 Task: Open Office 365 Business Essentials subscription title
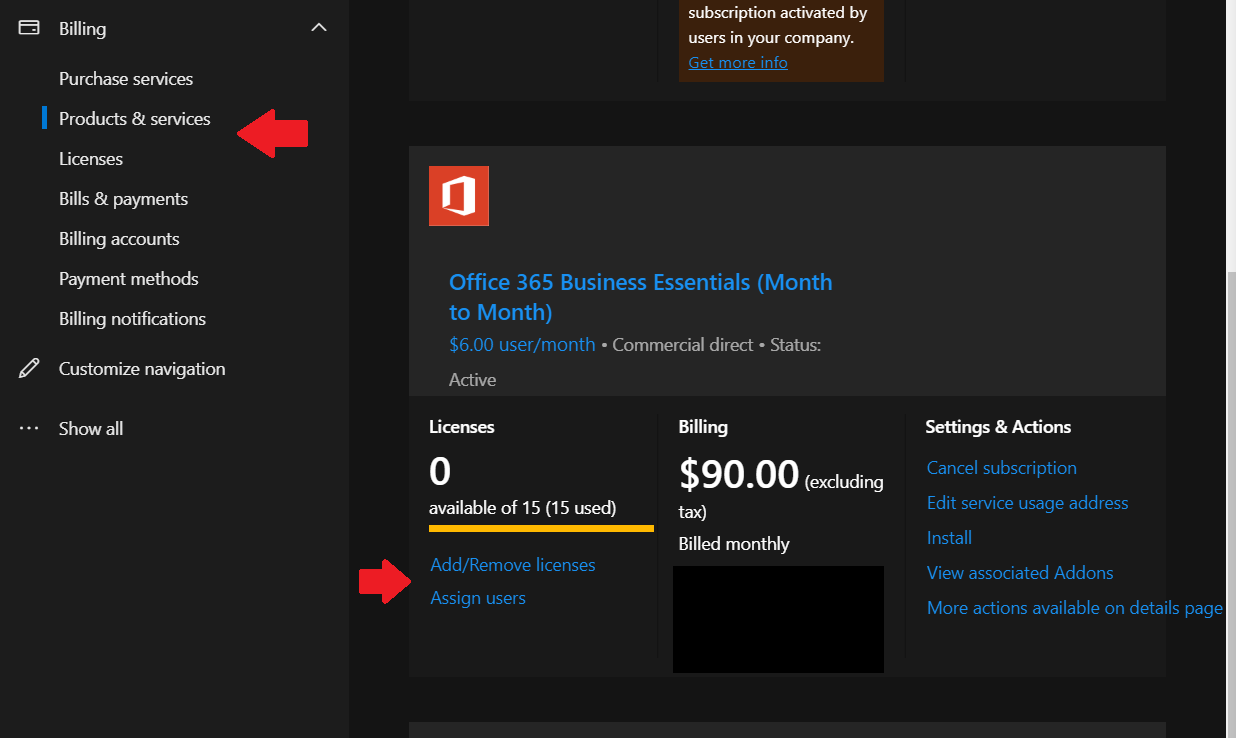640,297
